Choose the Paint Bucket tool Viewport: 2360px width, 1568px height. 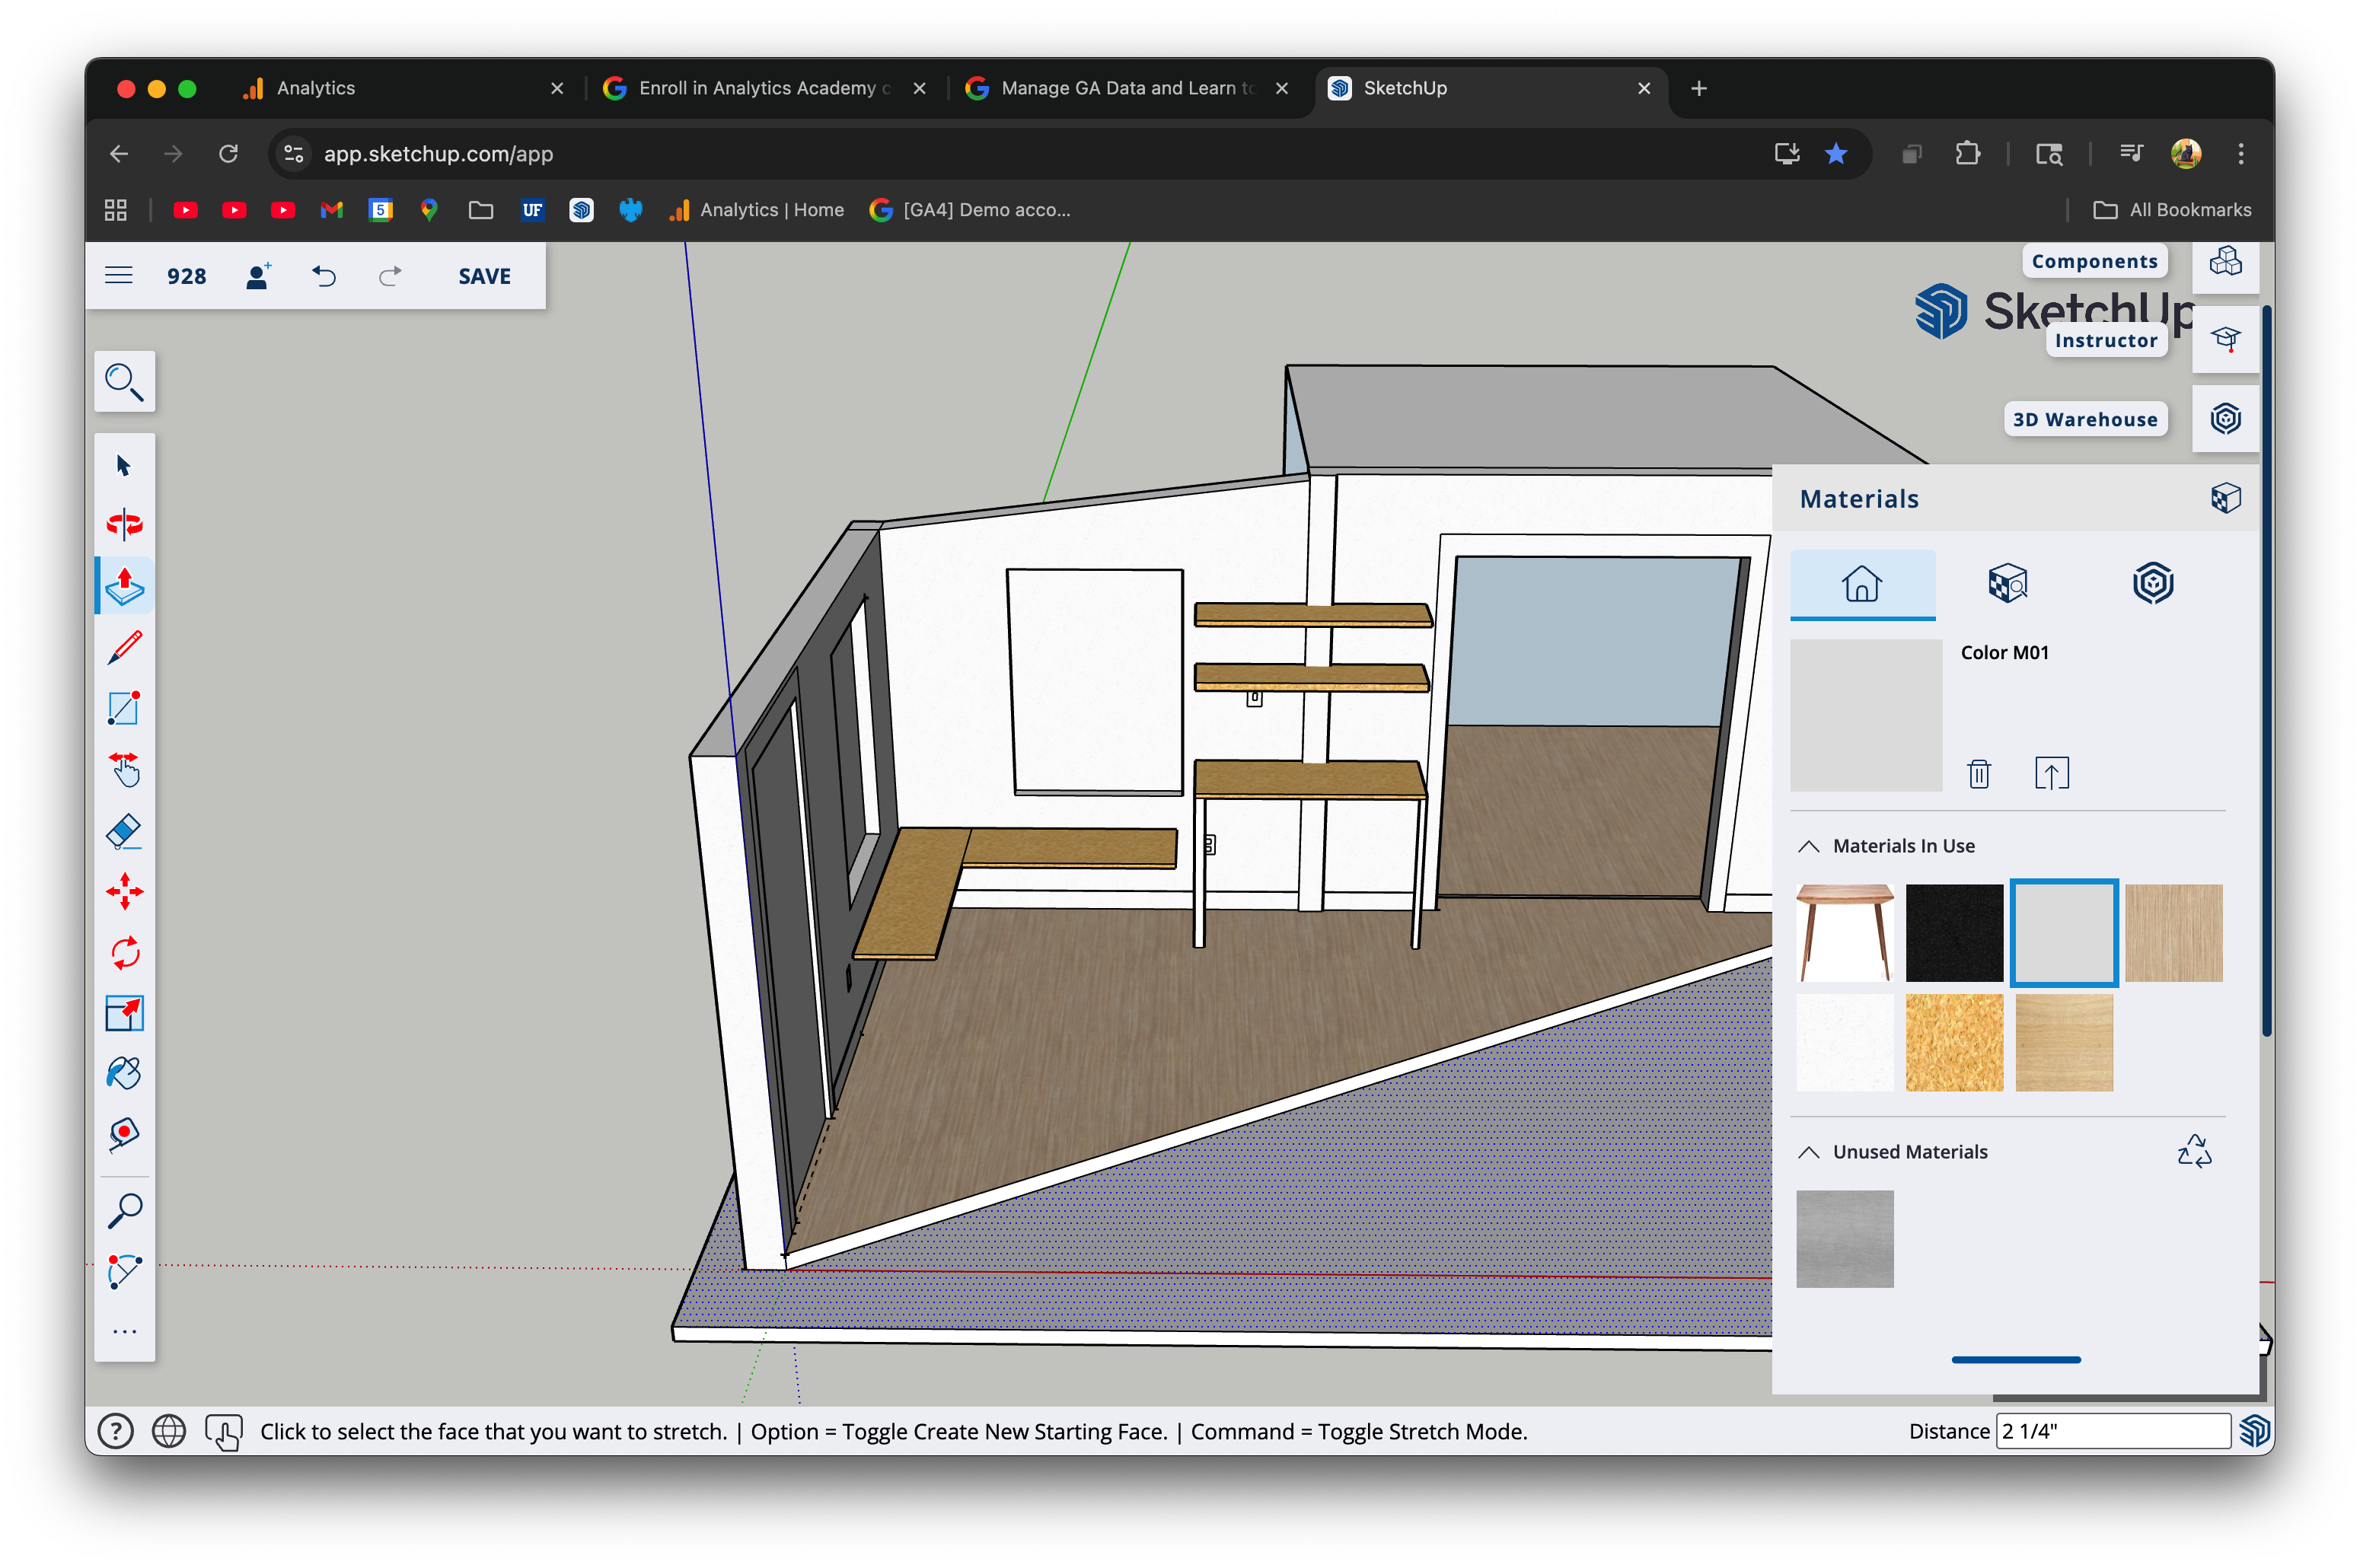point(124,1074)
